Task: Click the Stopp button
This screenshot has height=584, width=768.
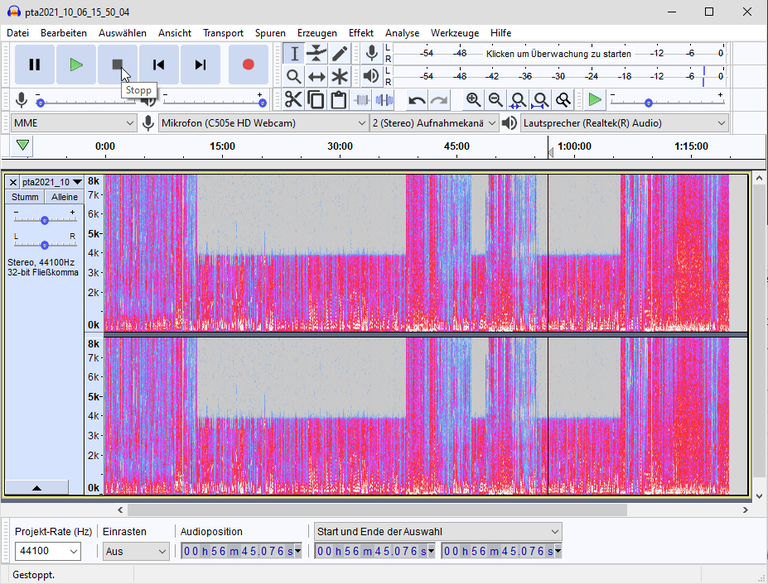Action: click(x=118, y=64)
